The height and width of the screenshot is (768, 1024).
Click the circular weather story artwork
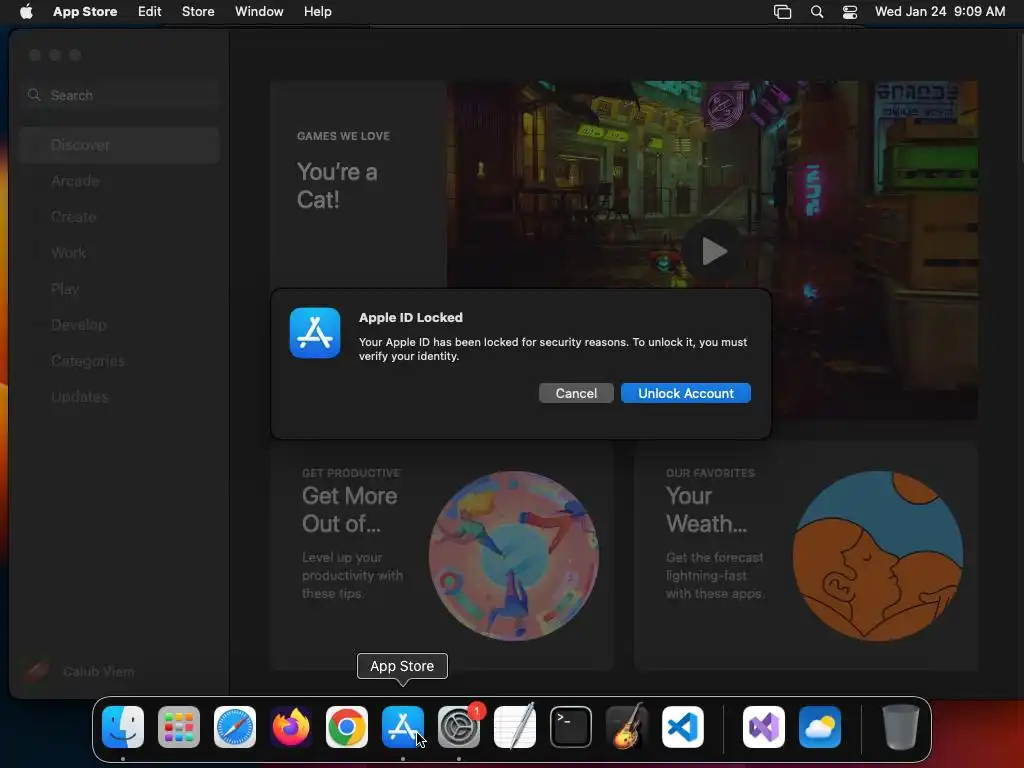[878, 556]
